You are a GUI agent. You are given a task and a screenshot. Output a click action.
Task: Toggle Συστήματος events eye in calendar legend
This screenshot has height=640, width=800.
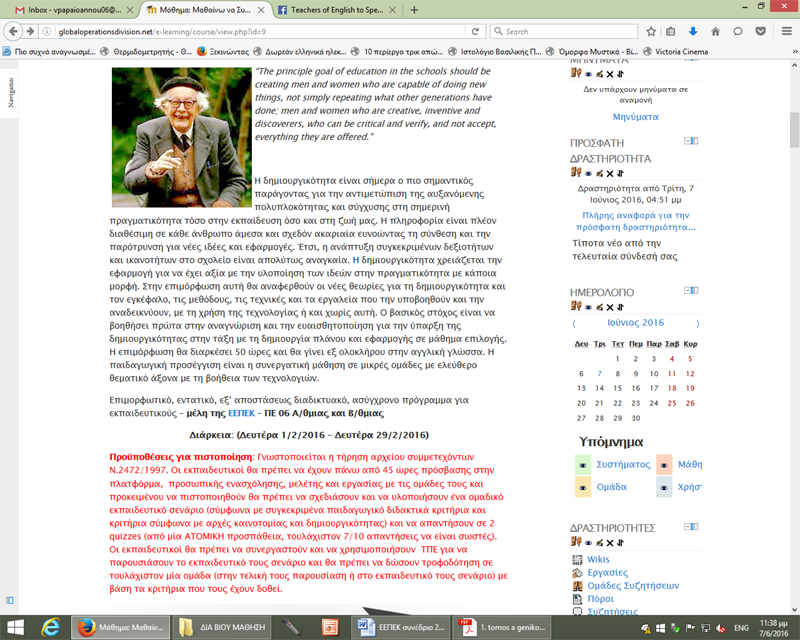(583, 465)
